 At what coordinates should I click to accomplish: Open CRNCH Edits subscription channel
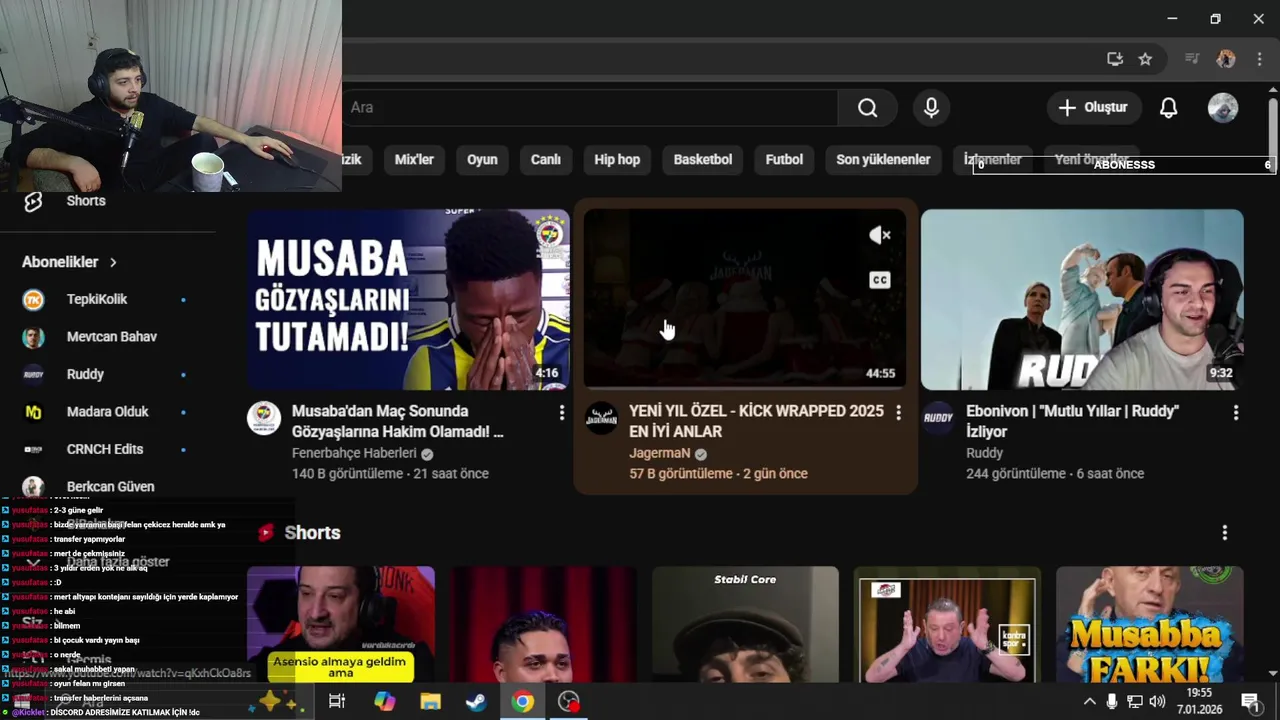pyautogui.click(x=104, y=449)
